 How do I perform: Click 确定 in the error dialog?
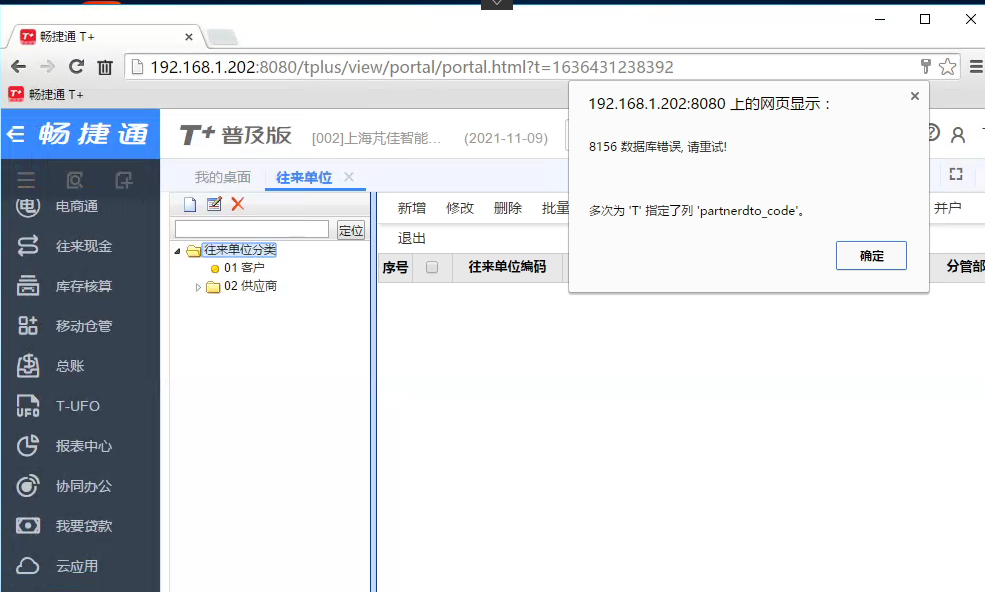tap(871, 256)
